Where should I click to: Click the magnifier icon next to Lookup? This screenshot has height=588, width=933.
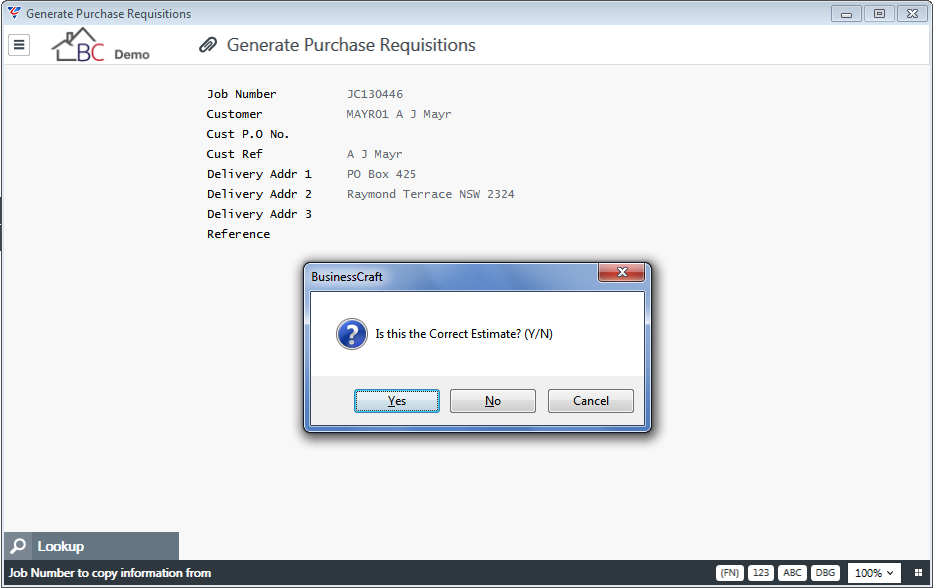click(18, 546)
